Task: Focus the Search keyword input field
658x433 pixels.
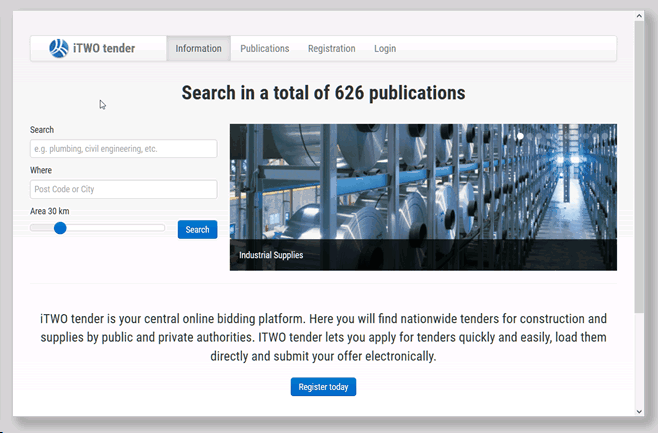Action: [124, 149]
